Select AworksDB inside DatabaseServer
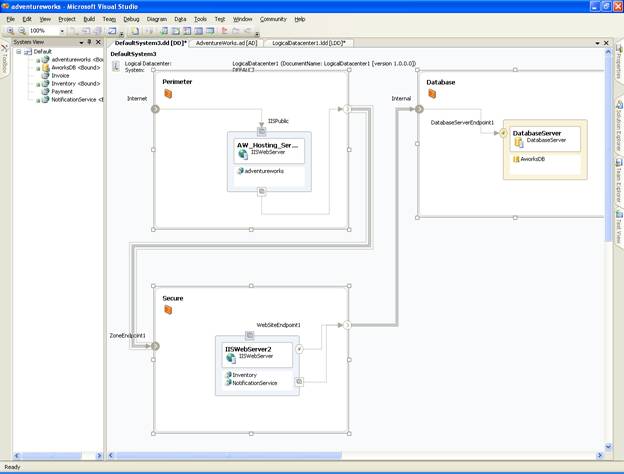624x474 pixels. (529, 159)
